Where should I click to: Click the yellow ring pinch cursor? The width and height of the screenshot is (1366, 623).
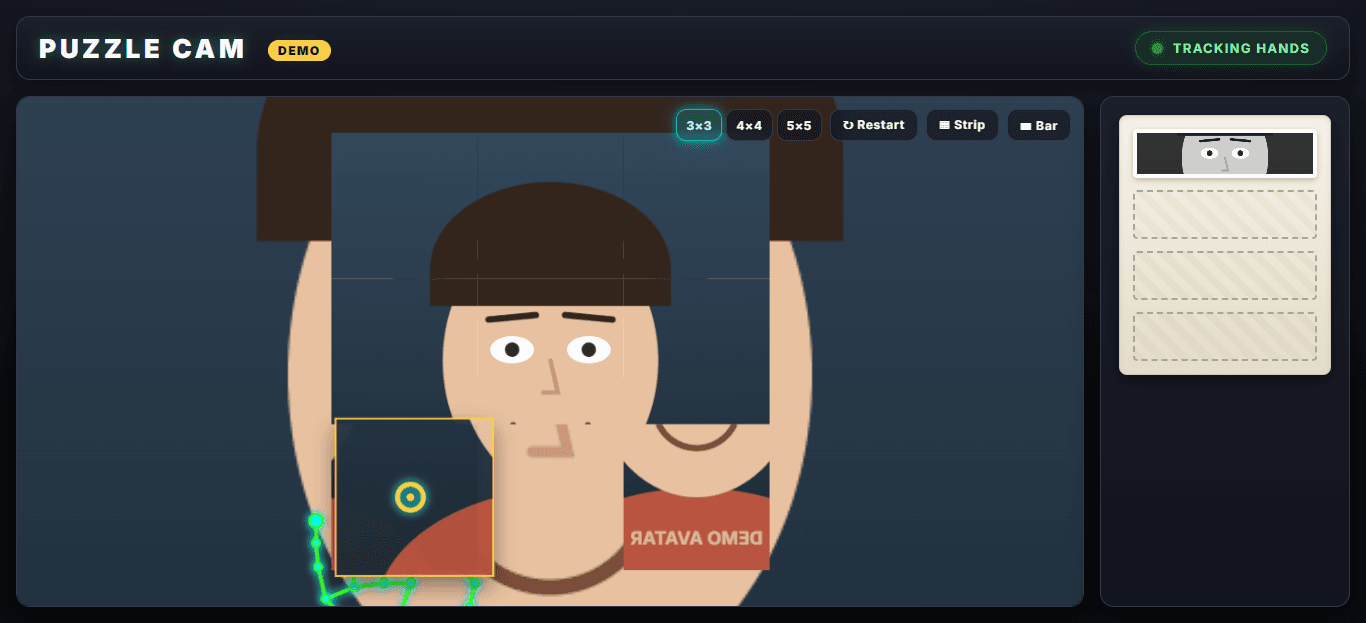click(410, 497)
